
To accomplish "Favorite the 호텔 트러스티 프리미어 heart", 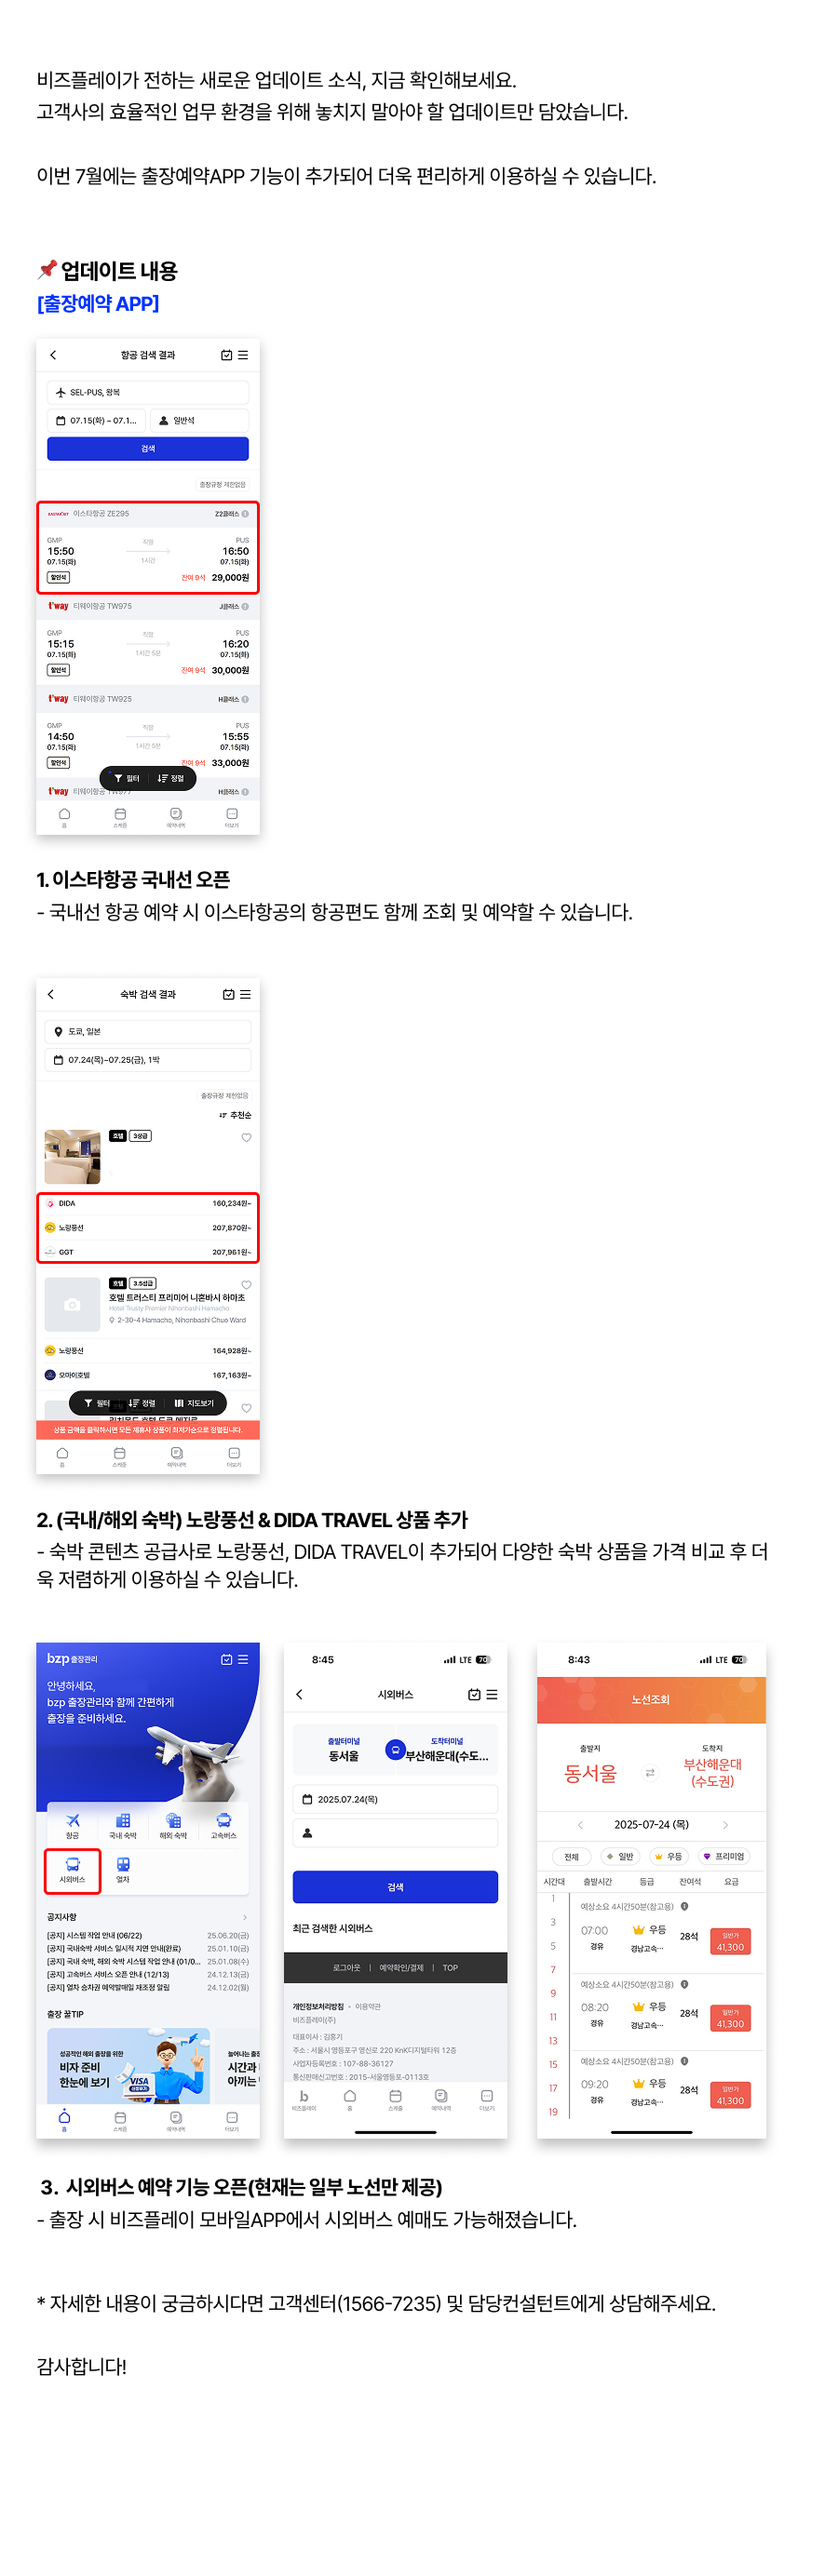I will tap(246, 1285).
